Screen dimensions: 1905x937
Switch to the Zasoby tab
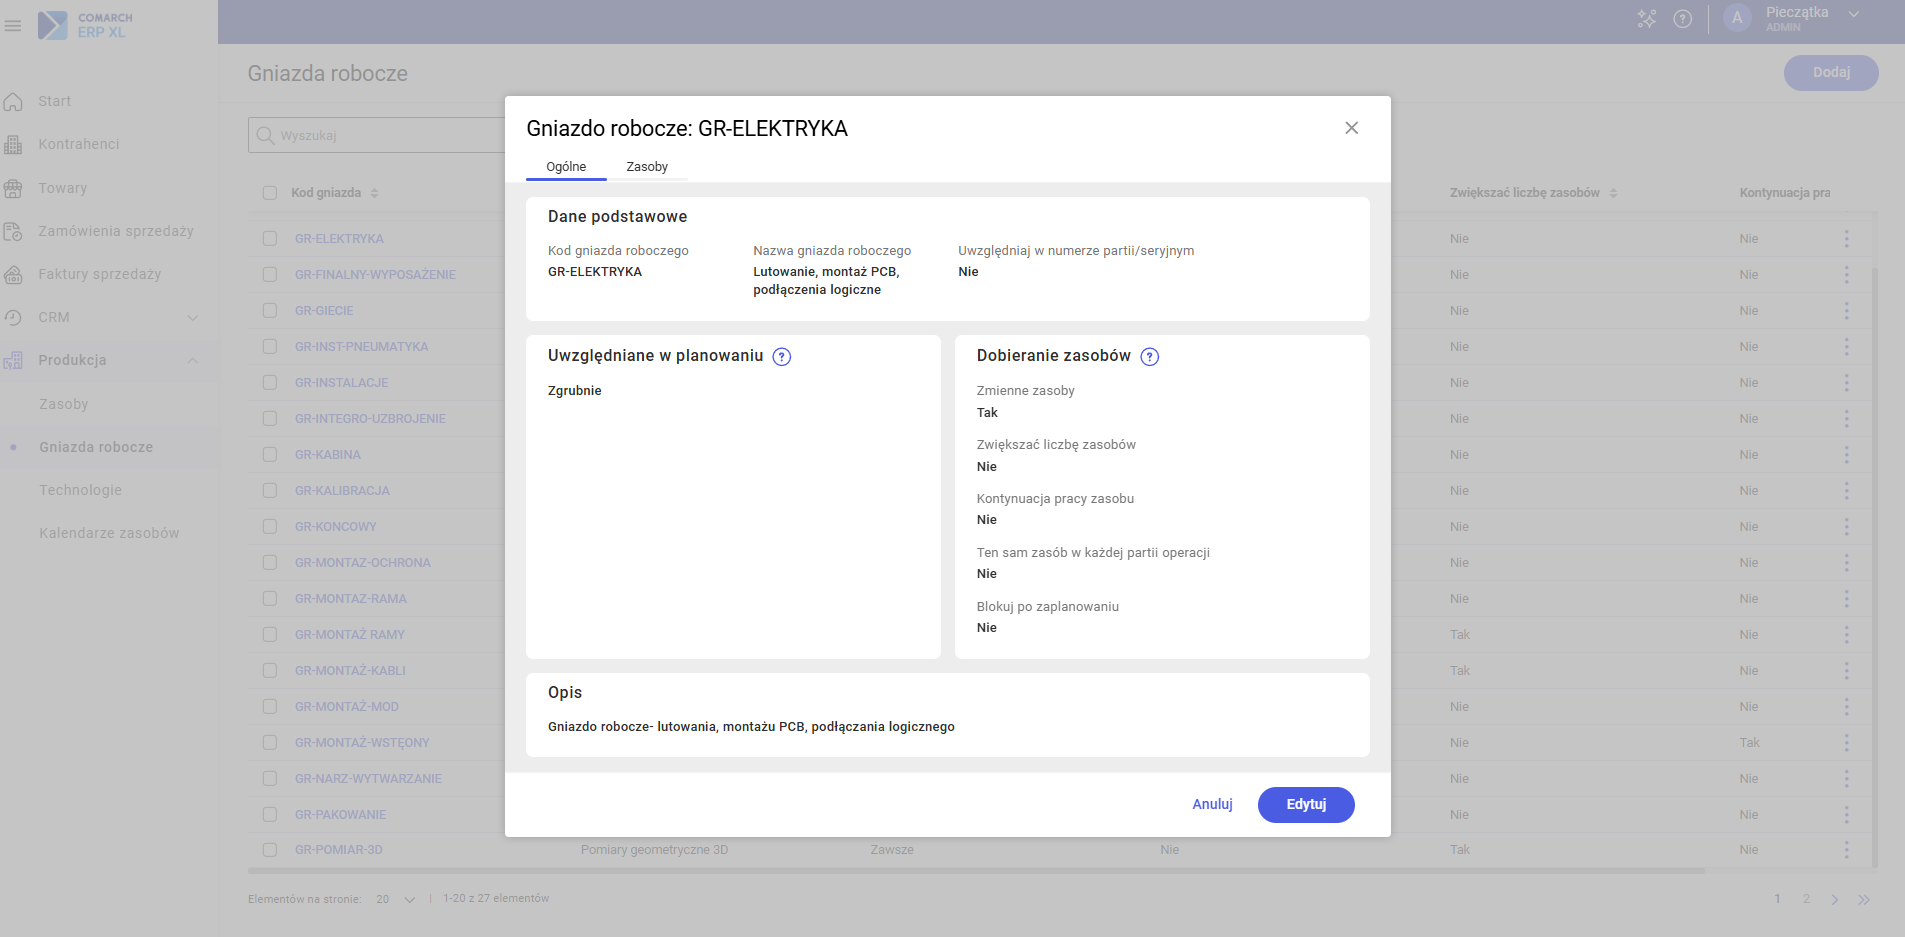click(x=647, y=167)
